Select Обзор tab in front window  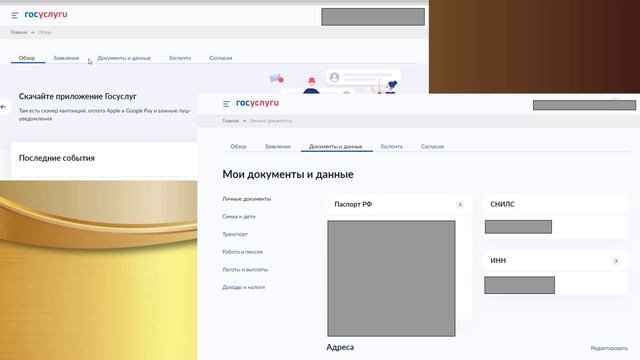point(238,146)
